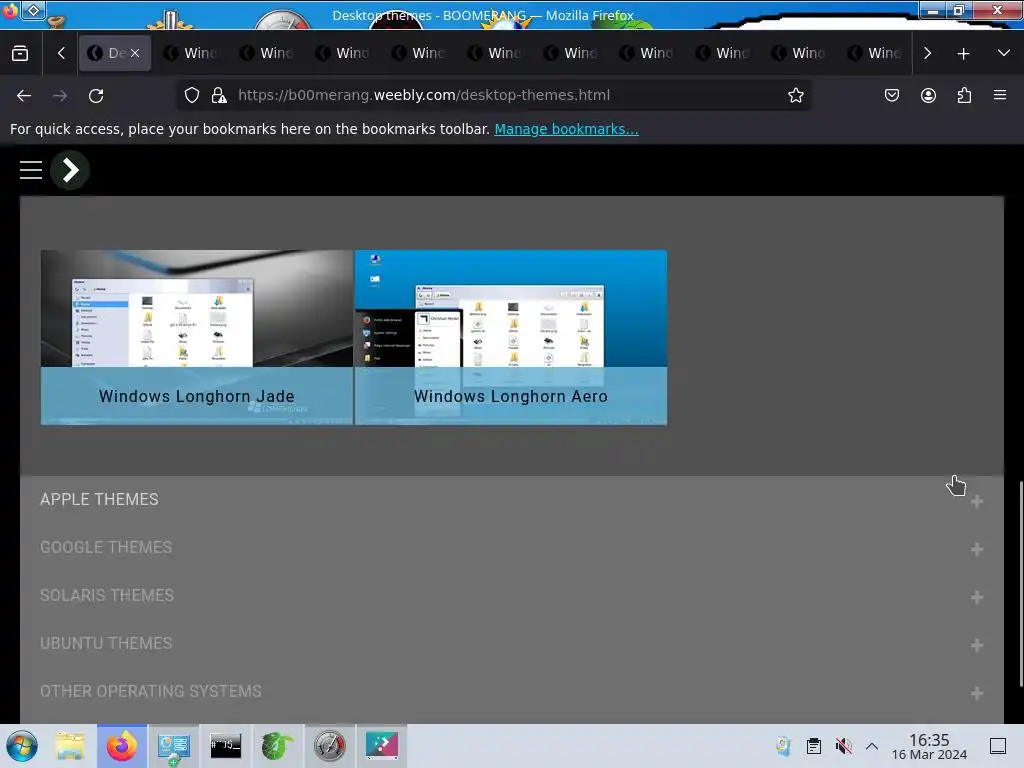1024x768 pixels.
Task: Open the list all tabs dropdown
Action: click(1004, 54)
